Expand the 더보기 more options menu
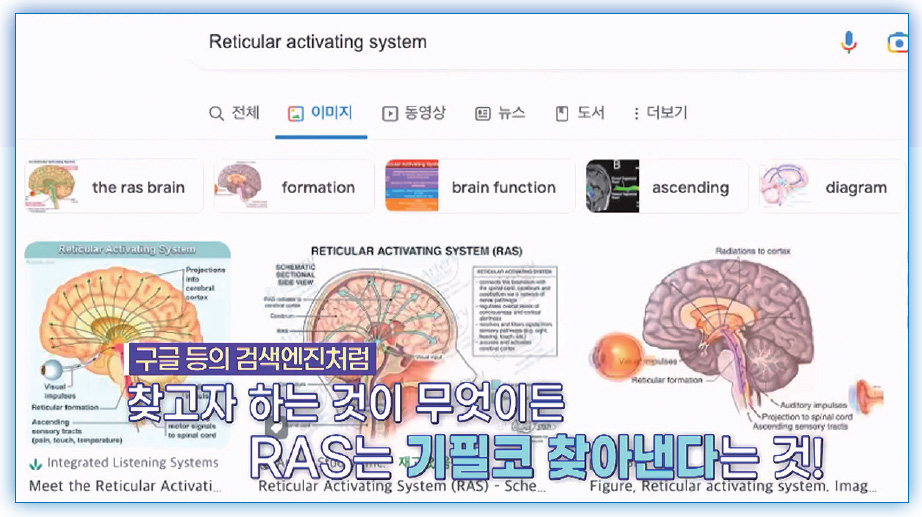 coord(660,114)
